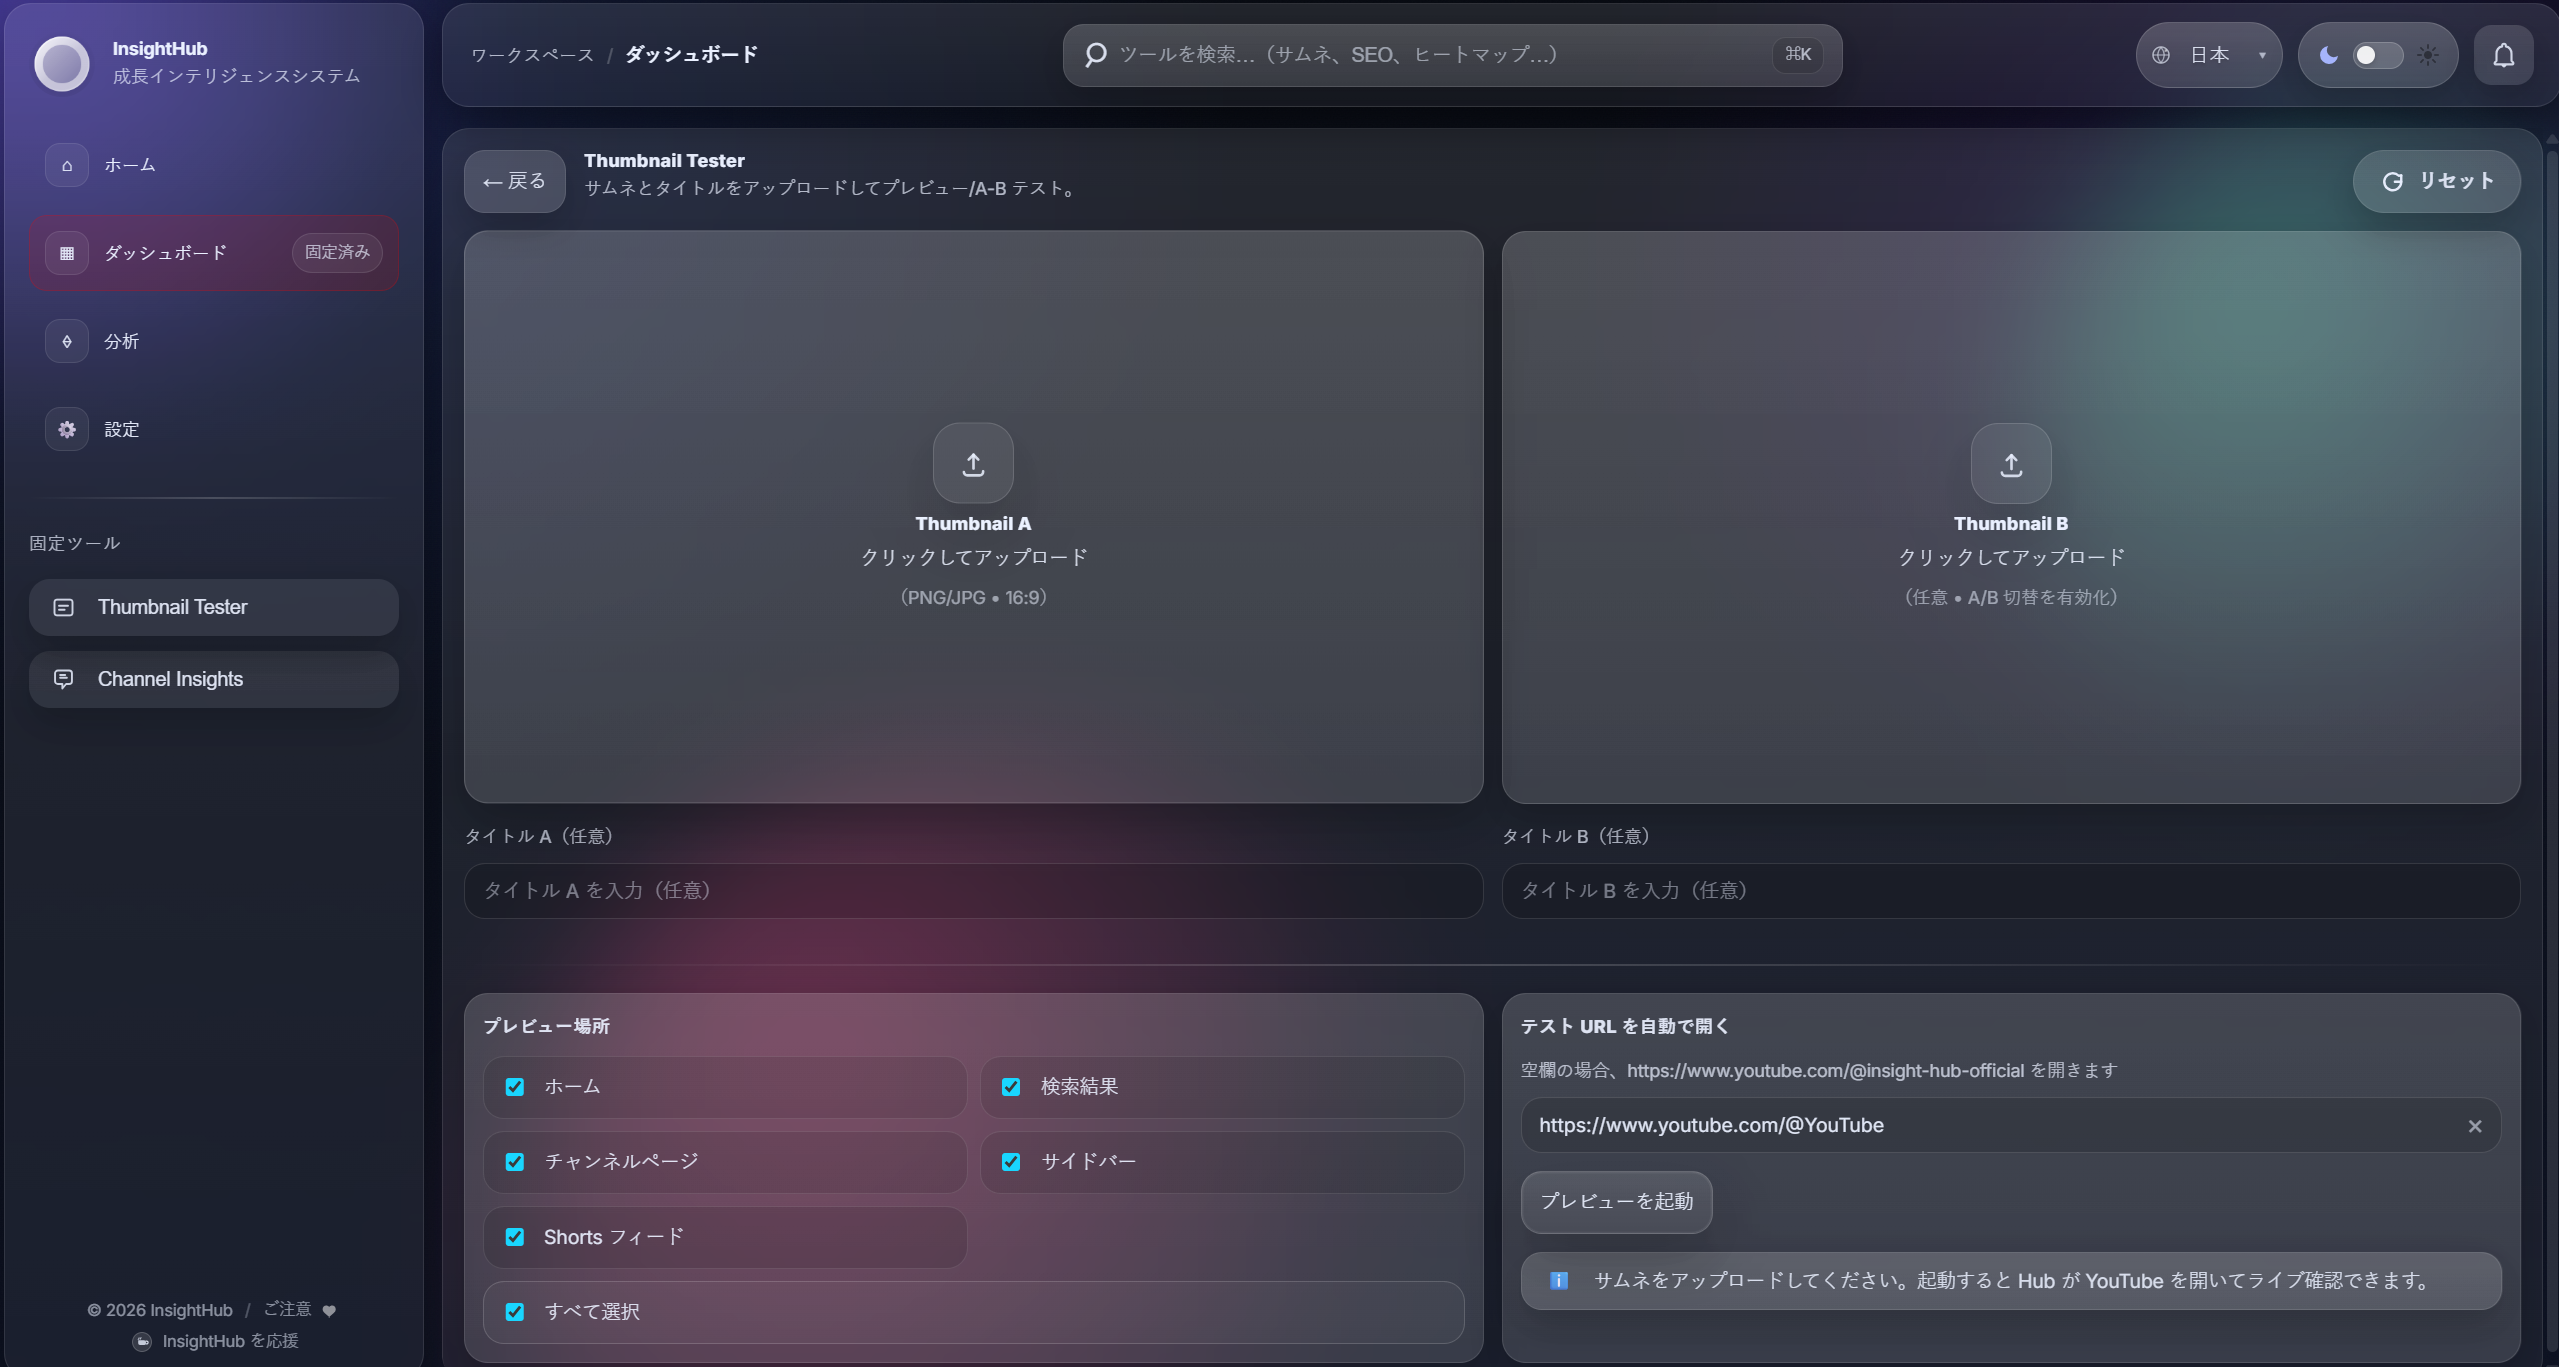Click the リセット button
This screenshot has width=2559, height=1367.
(x=2436, y=181)
